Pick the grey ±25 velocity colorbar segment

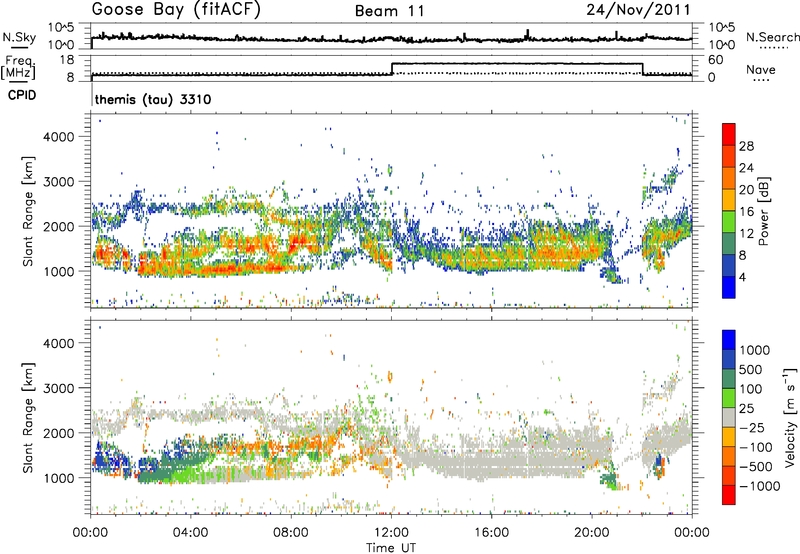click(x=729, y=417)
